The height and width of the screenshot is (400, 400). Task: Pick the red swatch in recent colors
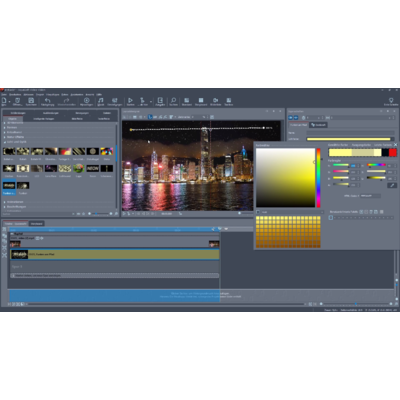393,152
